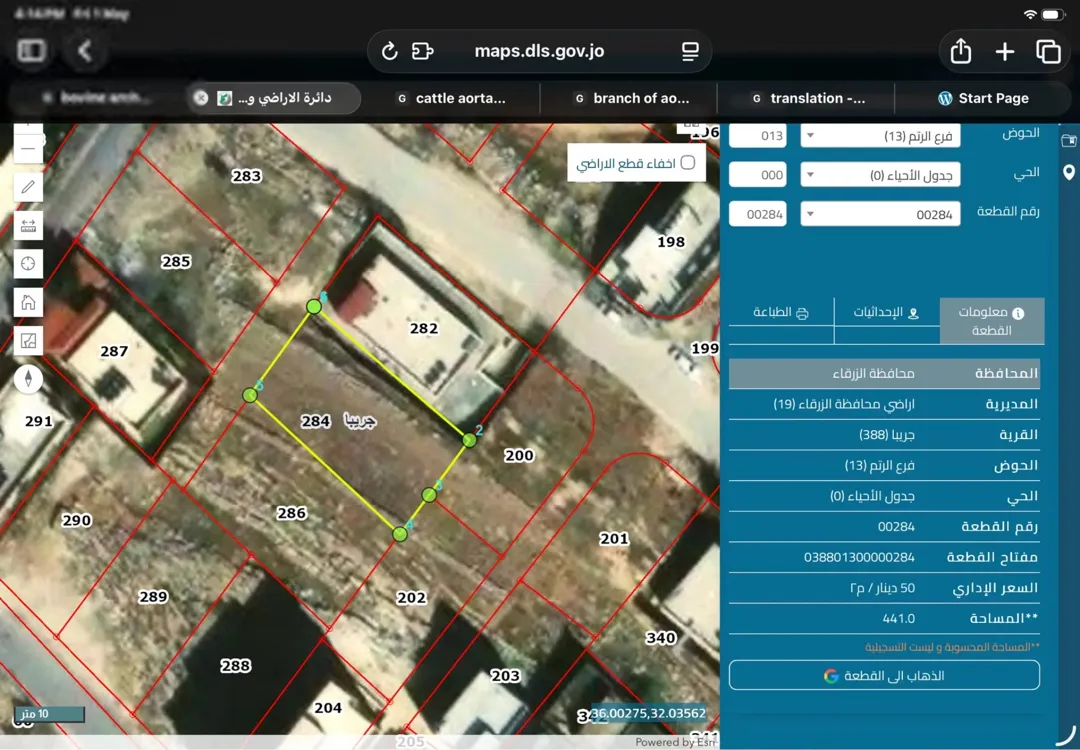The width and height of the screenshot is (1080, 750).
Task: Open the area measurement tool icon
Action: pyautogui.click(x=28, y=341)
